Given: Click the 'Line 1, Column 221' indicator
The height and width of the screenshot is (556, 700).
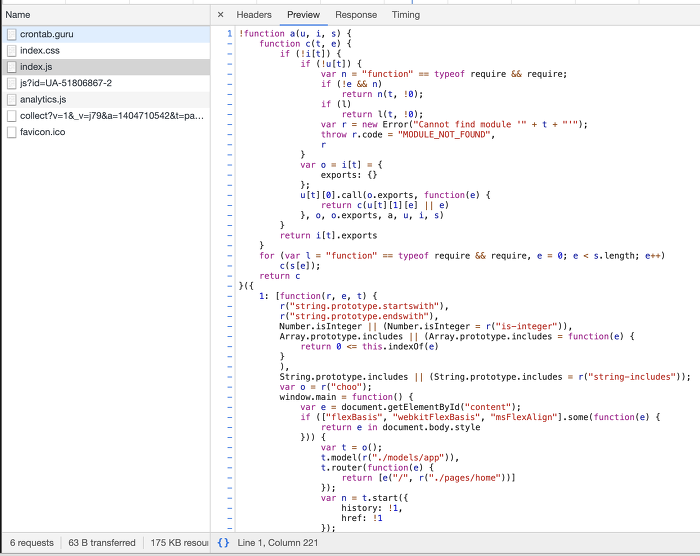Looking at the screenshot, I should point(278,543).
